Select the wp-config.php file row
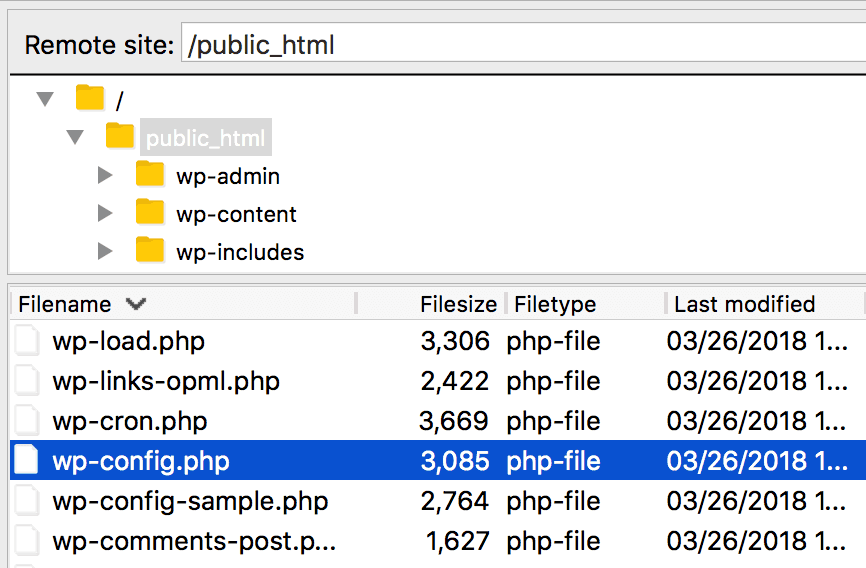This screenshot has height=568, width=866. click(x=438, y=460)
